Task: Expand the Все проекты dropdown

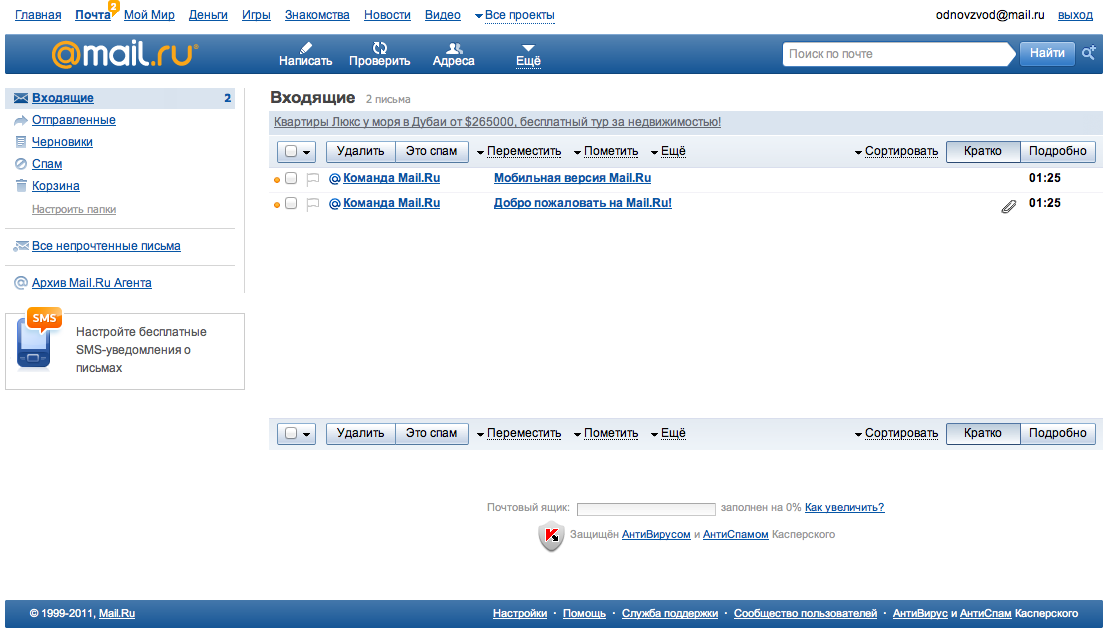Action: pyautogui.click(x=514, y=15)
